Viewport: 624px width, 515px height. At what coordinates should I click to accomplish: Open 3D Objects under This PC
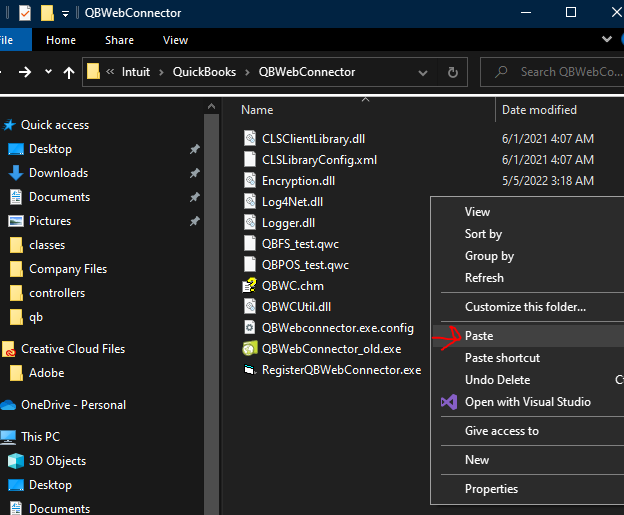pyautogui.click(x=57, y=461)
